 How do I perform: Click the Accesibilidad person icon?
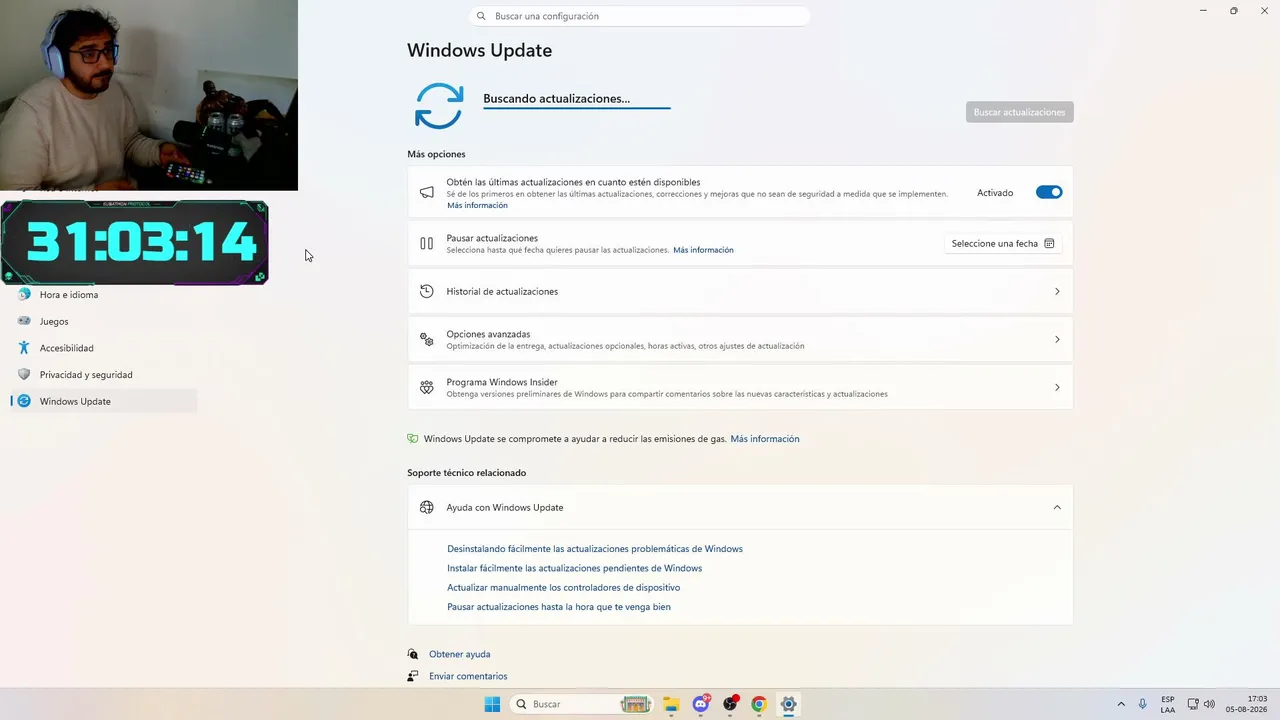click(x=24, y=348)
